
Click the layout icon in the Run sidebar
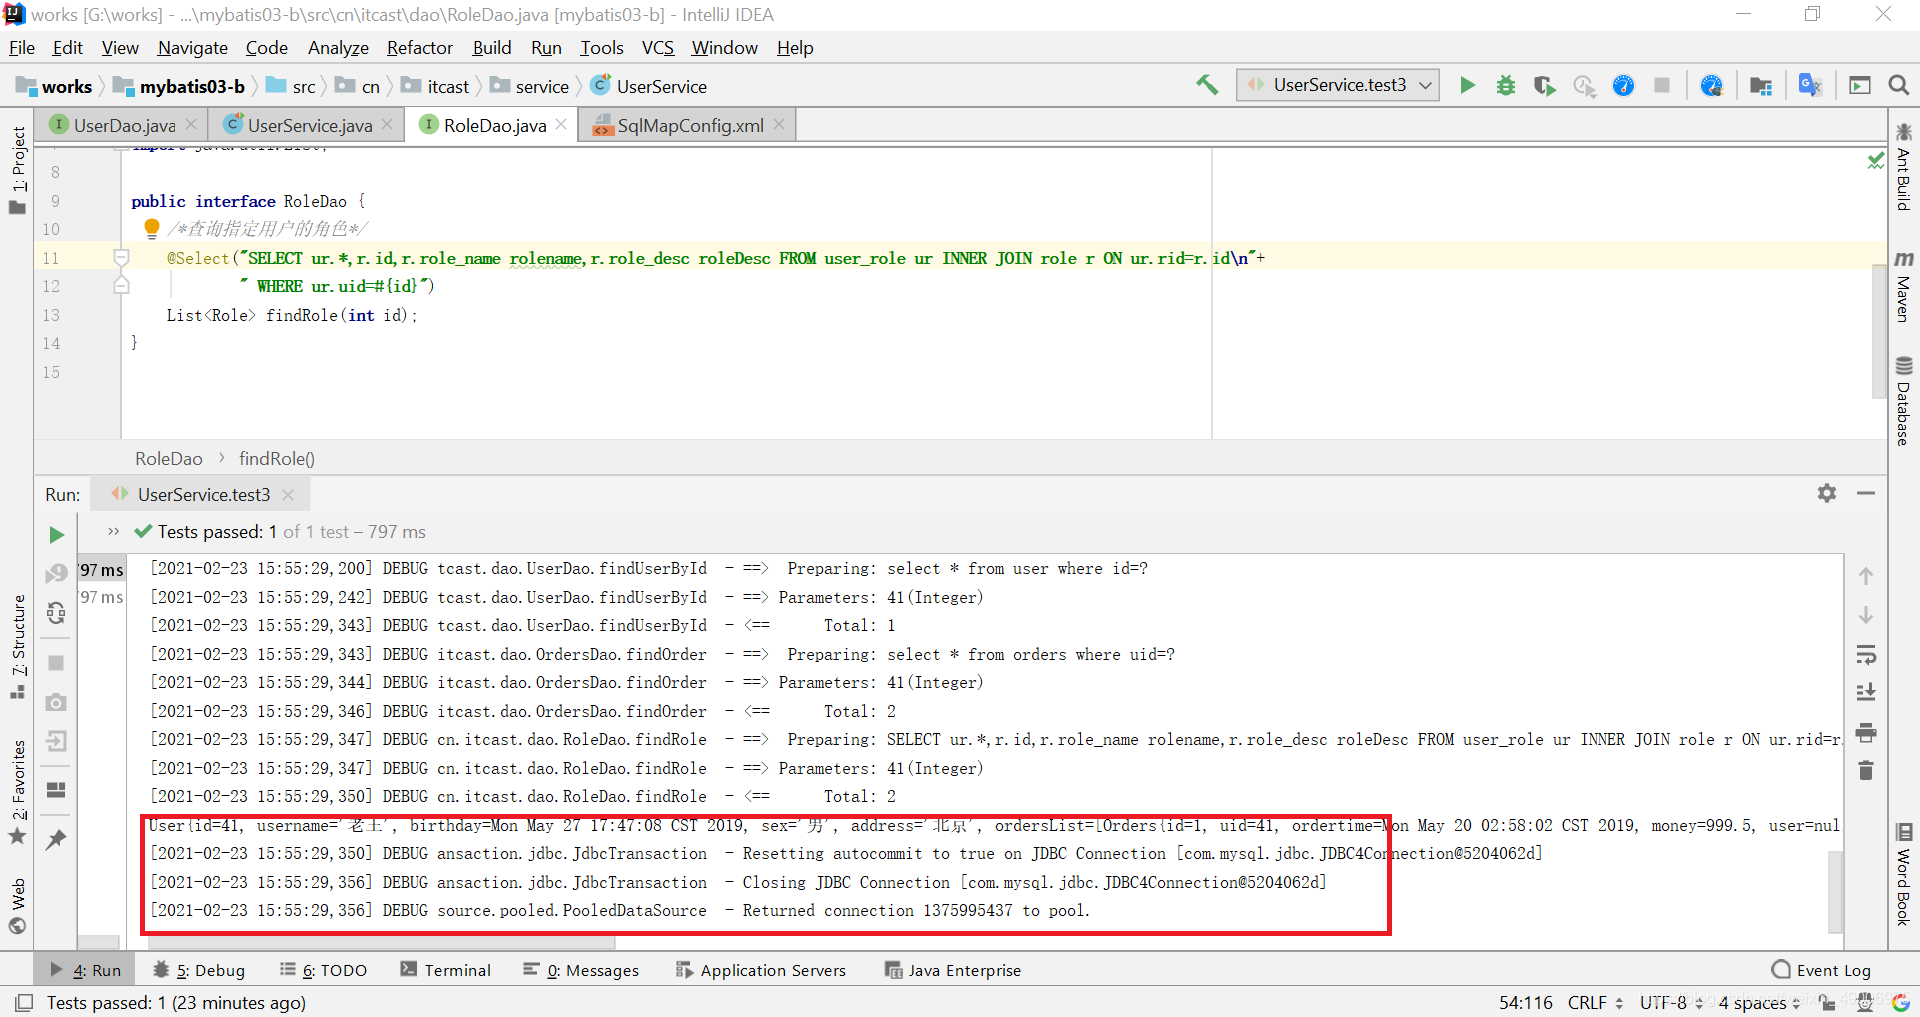pyautogui.click(x=56, y=790)
